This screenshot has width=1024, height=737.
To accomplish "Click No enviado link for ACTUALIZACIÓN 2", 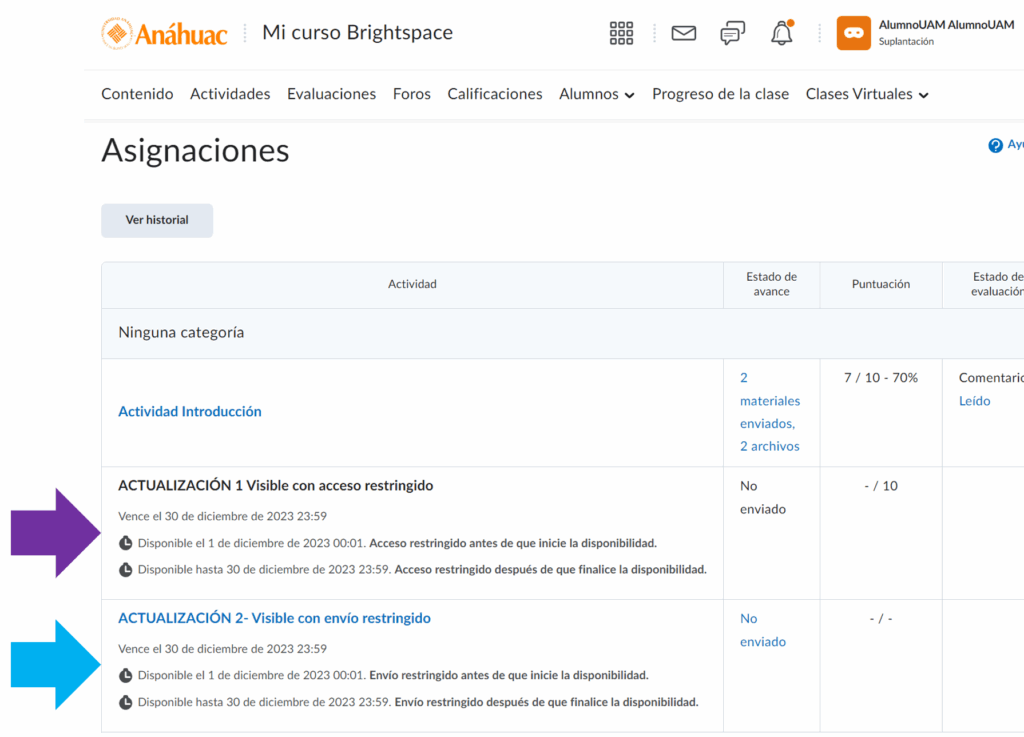I will tap(763, 630).
